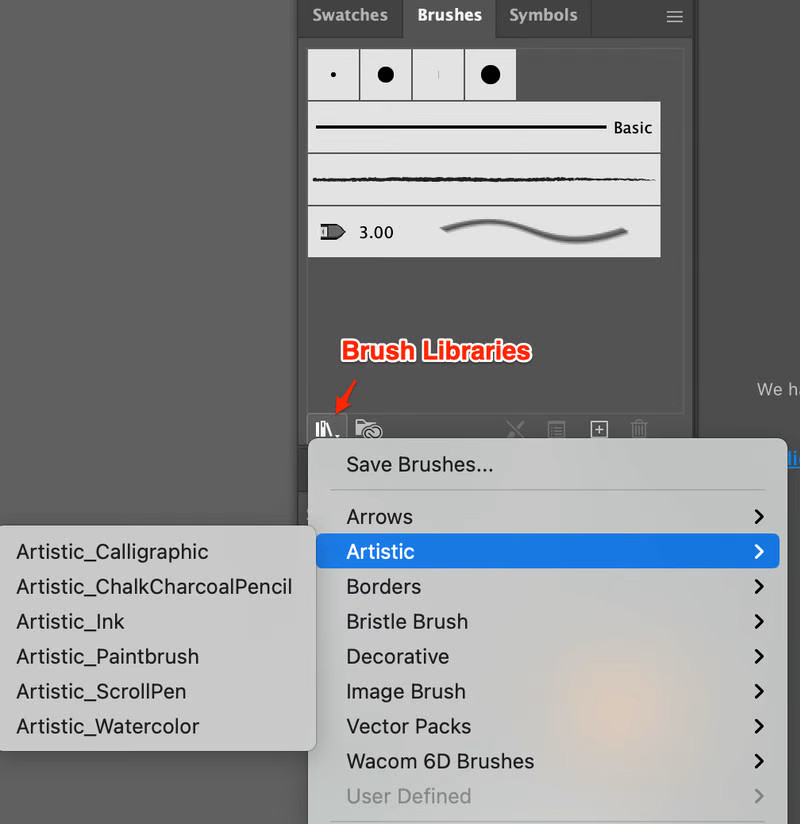Click the Libraries Panel cloud folder icon

pyautogui.click(x=369, y=430)
